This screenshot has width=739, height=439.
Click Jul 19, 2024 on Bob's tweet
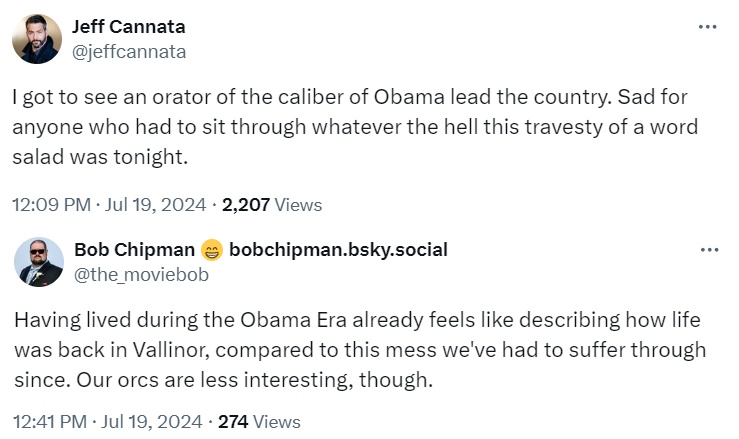pos(154,421)
